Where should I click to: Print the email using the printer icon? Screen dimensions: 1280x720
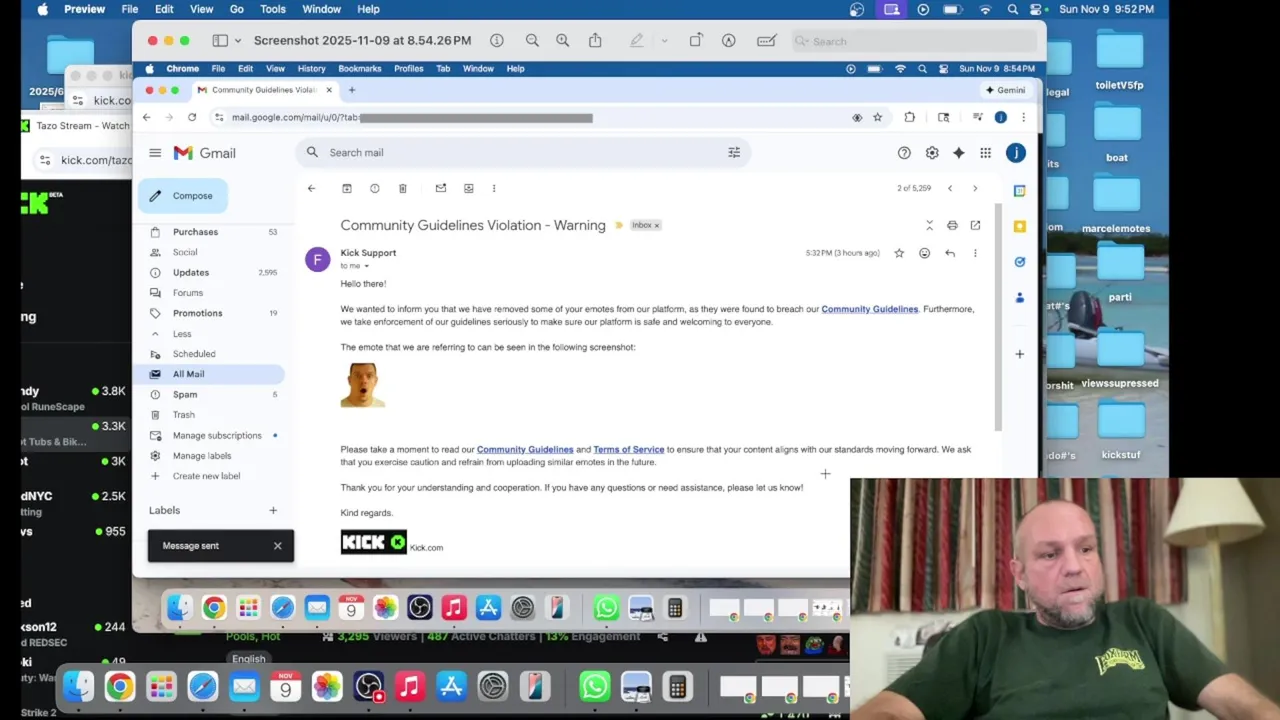click(x=952, y=225)
